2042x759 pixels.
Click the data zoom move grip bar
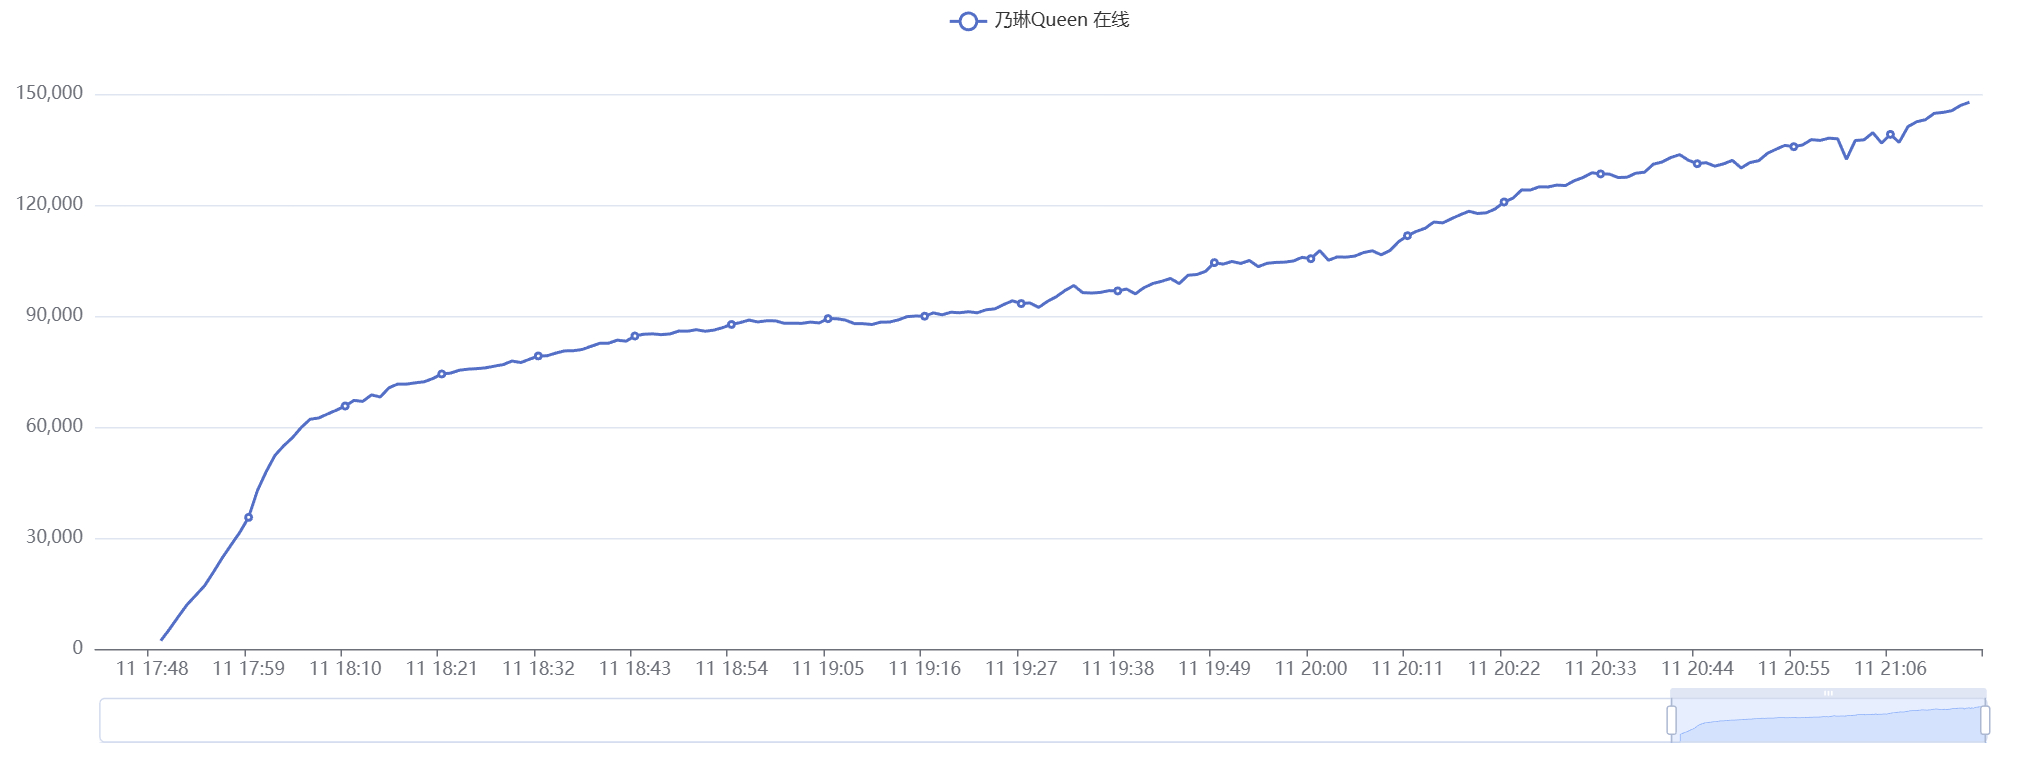coord(1827,693)
